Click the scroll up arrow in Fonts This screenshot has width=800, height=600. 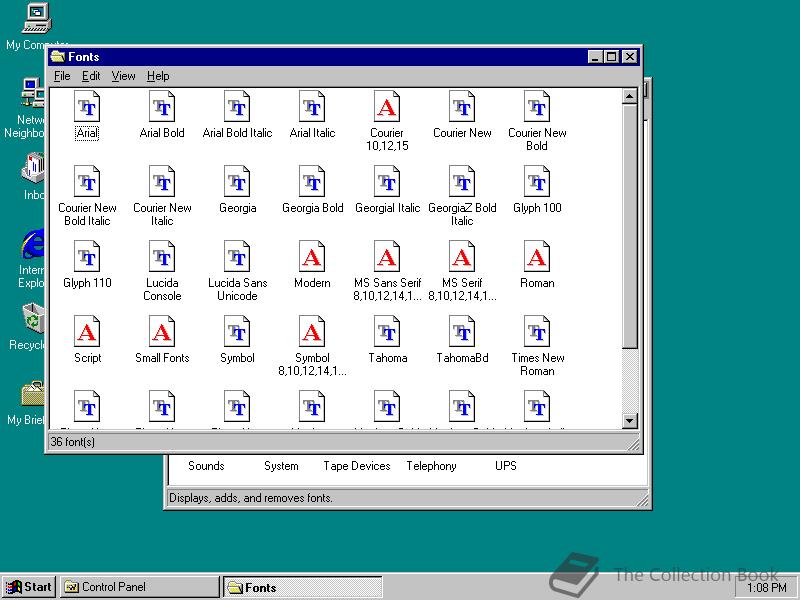pos(630,96)
